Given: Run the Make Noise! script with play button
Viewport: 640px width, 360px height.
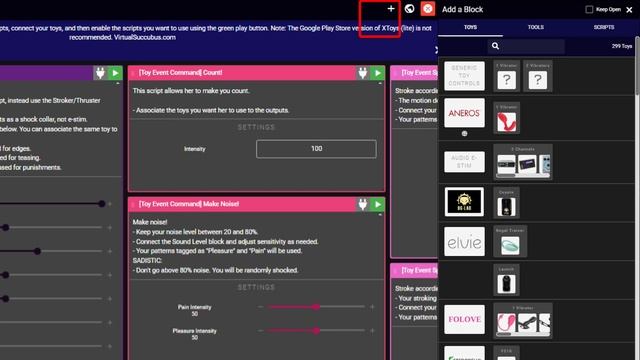Looking at the screenshot, I should pyautogui.click(x=378, y=204).
